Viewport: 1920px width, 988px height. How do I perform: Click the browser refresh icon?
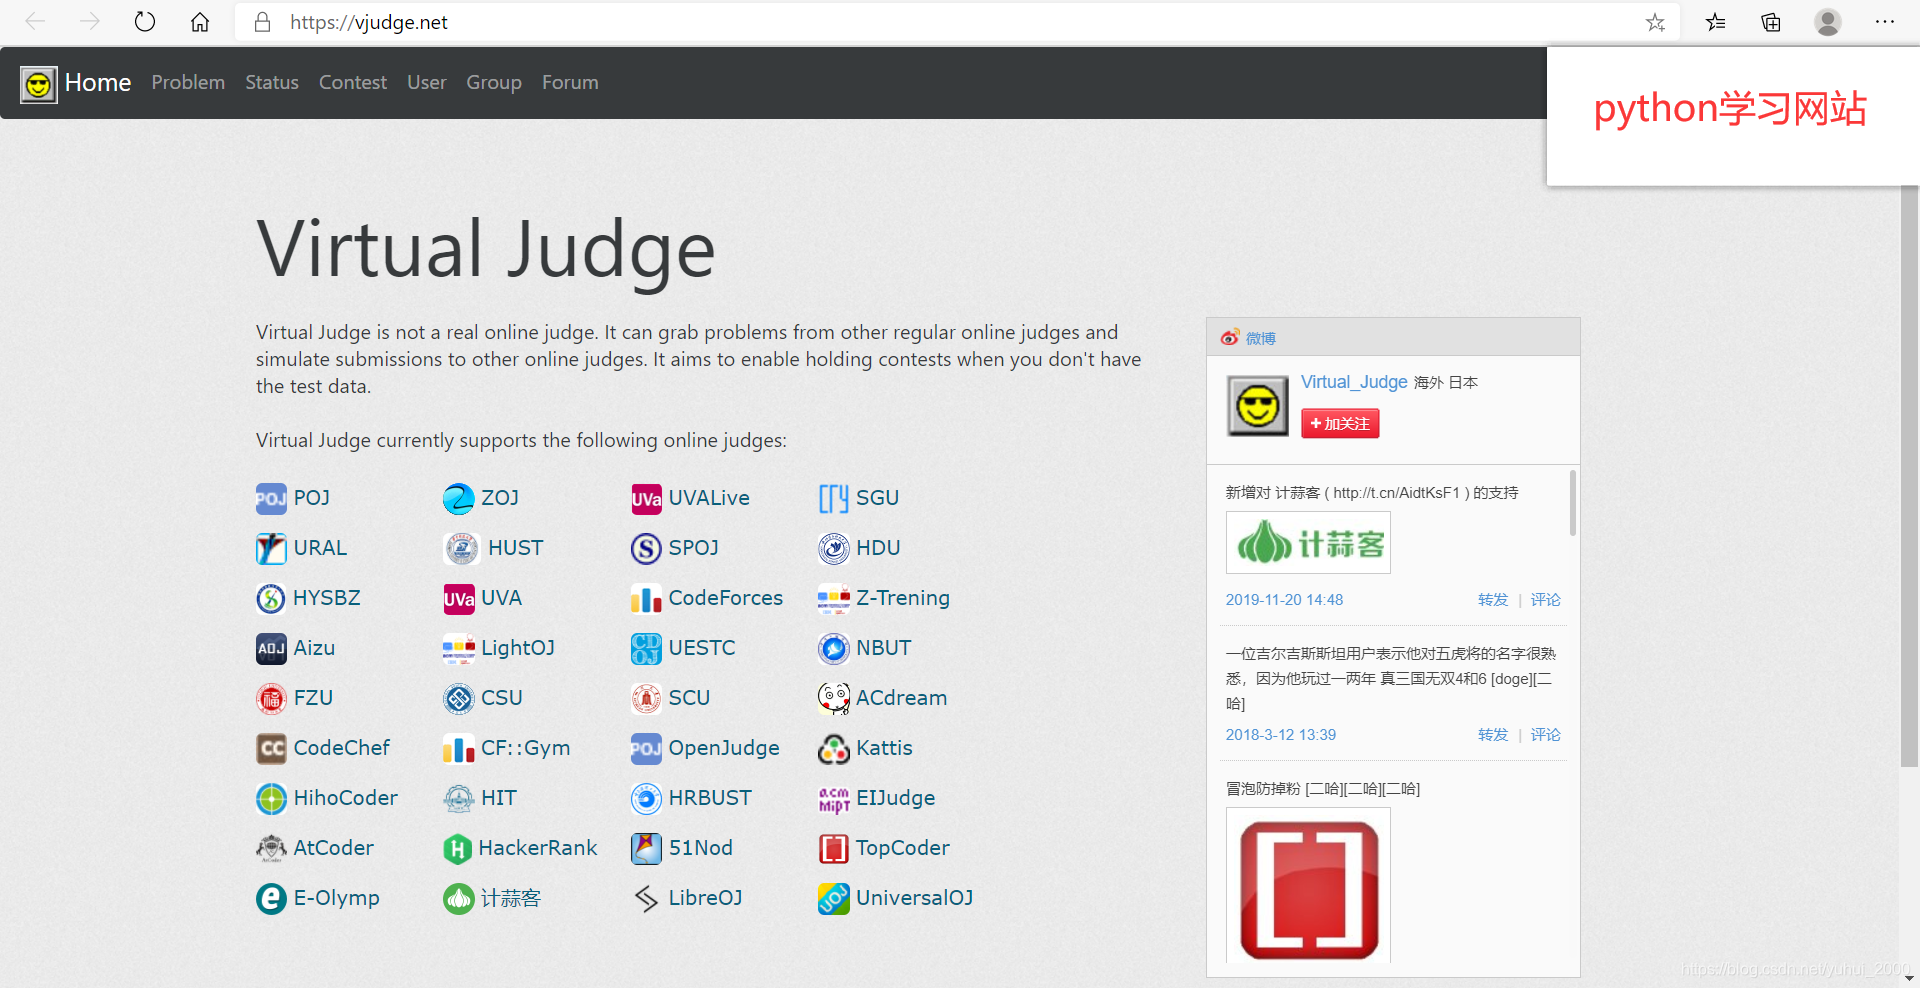(145, 22)
